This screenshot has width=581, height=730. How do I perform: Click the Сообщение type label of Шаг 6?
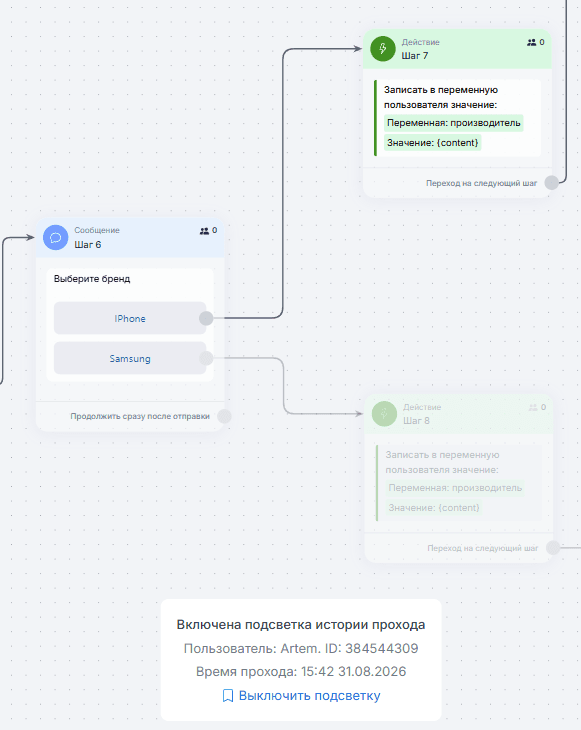(x=97, y=230)
